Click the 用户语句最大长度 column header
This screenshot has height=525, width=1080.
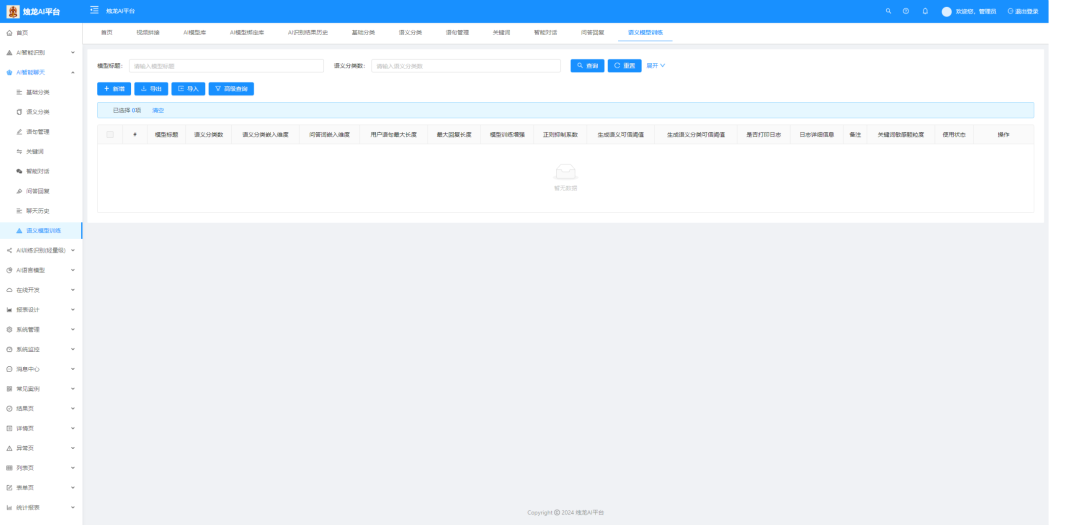coord(393,134)
